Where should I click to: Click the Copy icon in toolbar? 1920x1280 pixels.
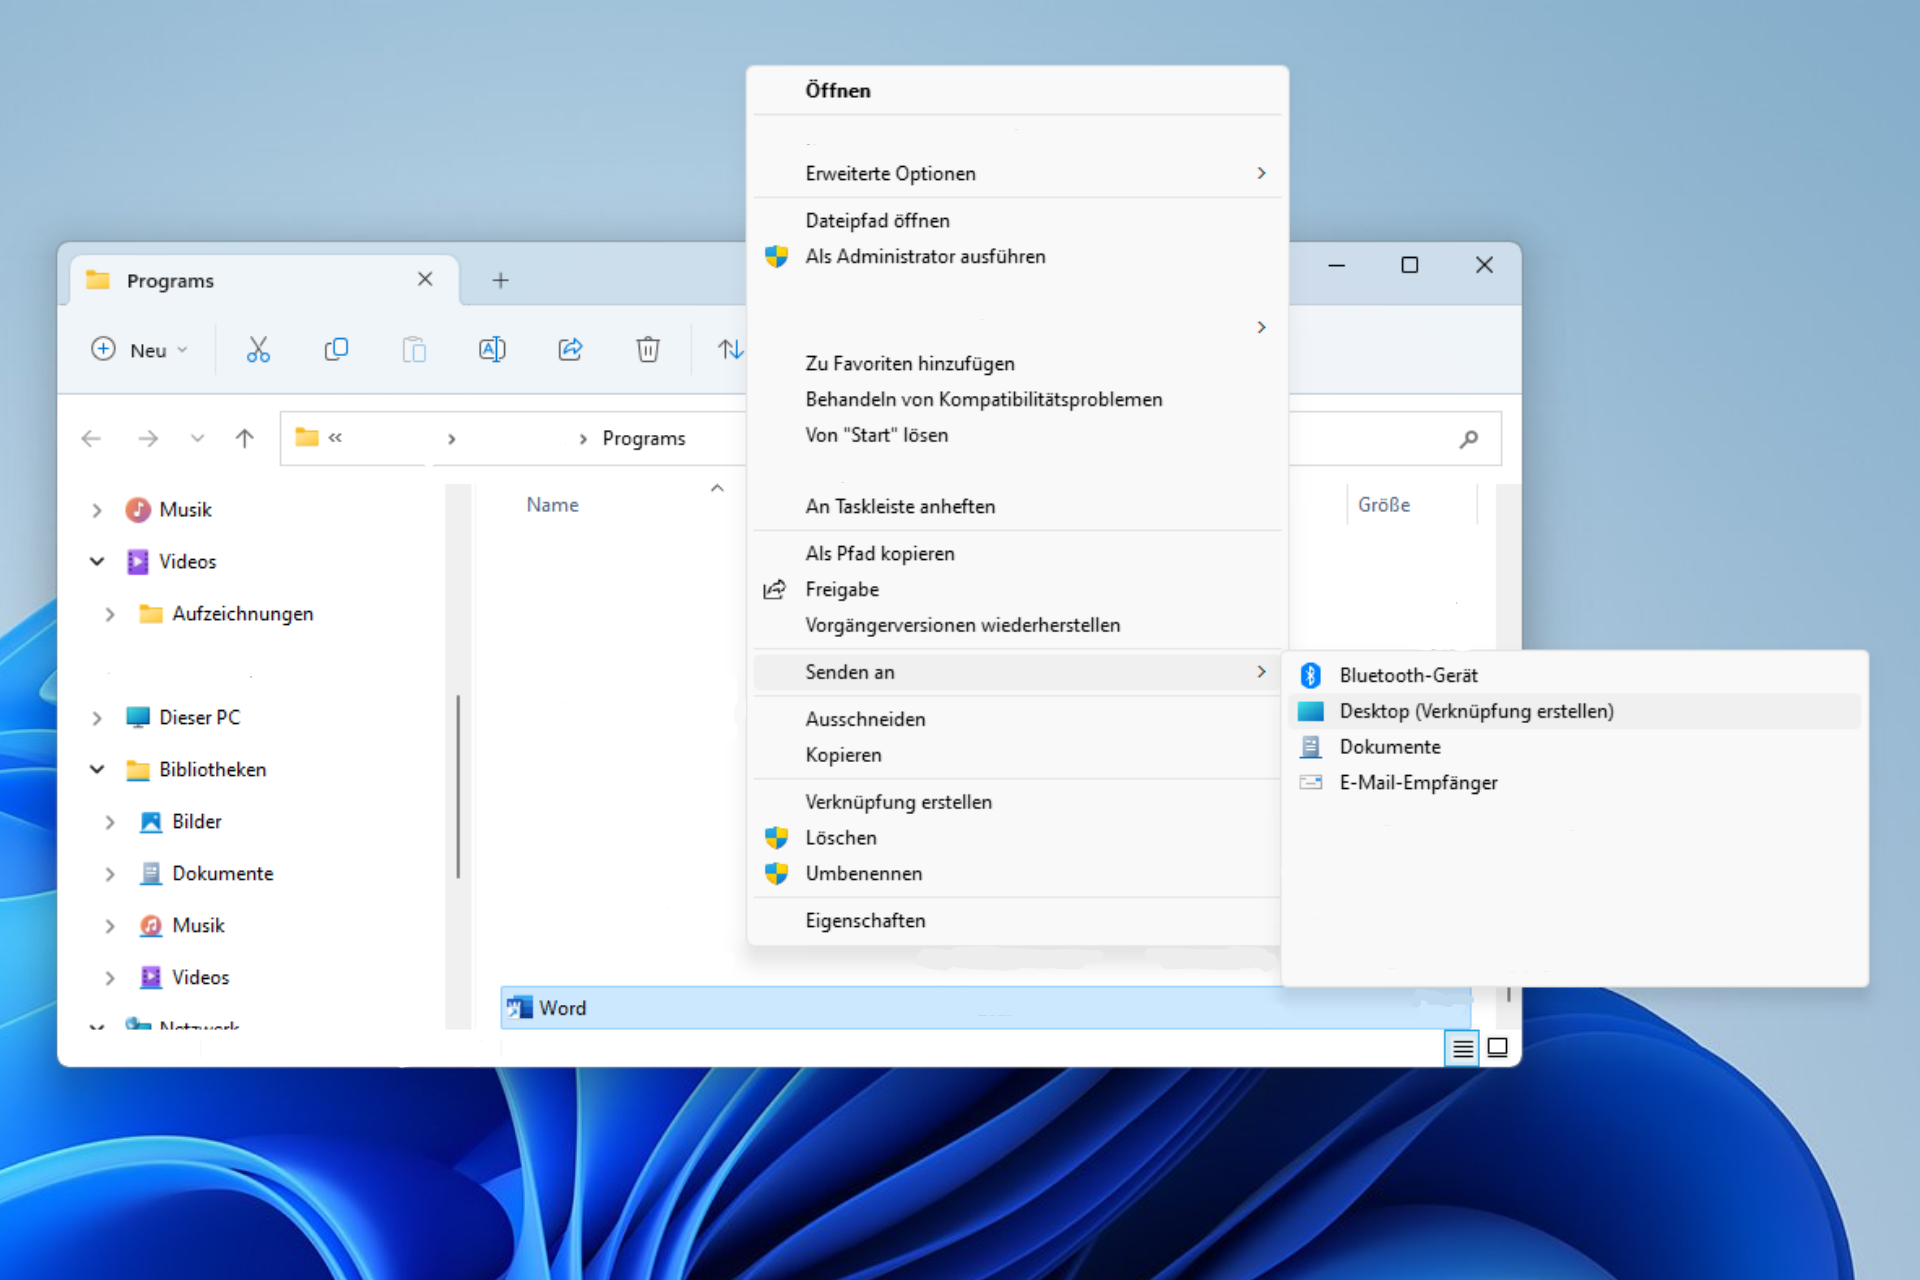click(x=336, y=349)
